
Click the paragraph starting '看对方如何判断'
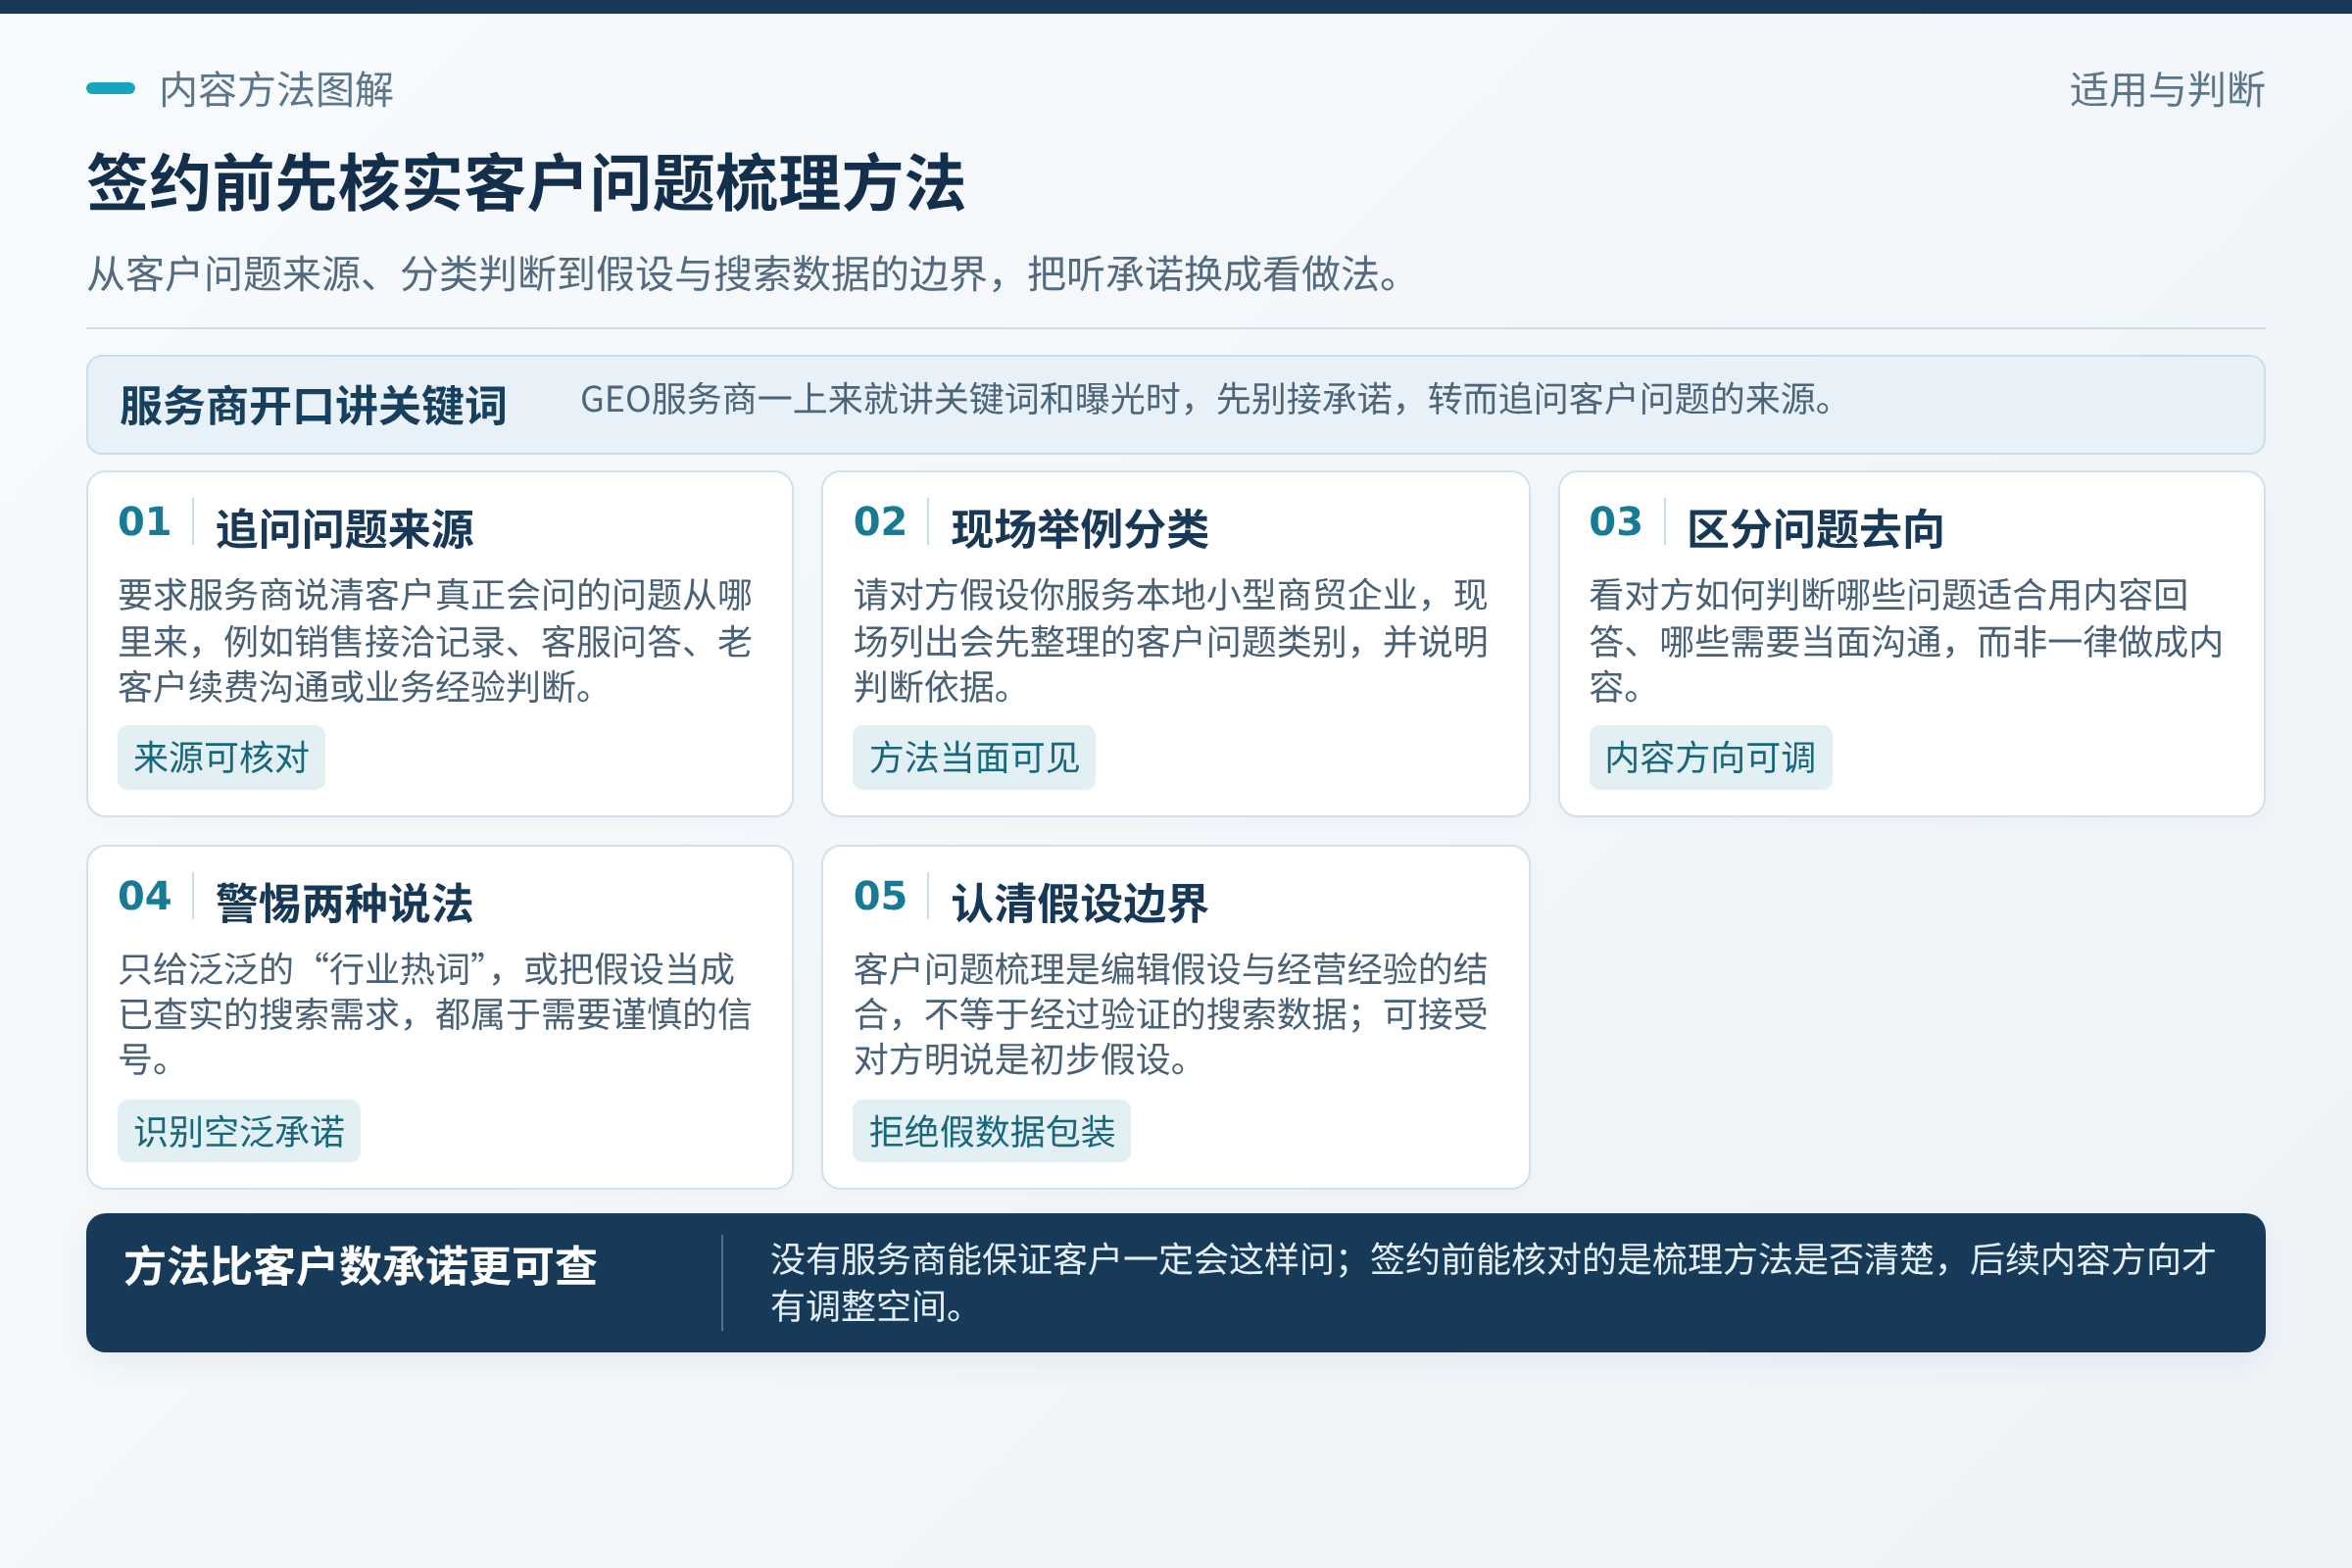(1906, 641)
